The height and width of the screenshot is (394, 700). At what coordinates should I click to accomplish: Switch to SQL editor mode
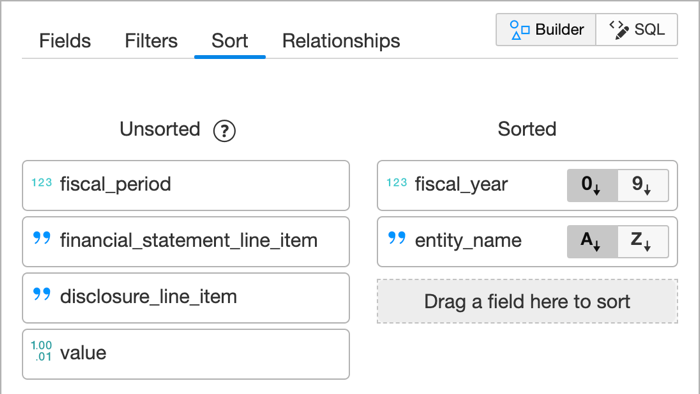click(637, 29)
